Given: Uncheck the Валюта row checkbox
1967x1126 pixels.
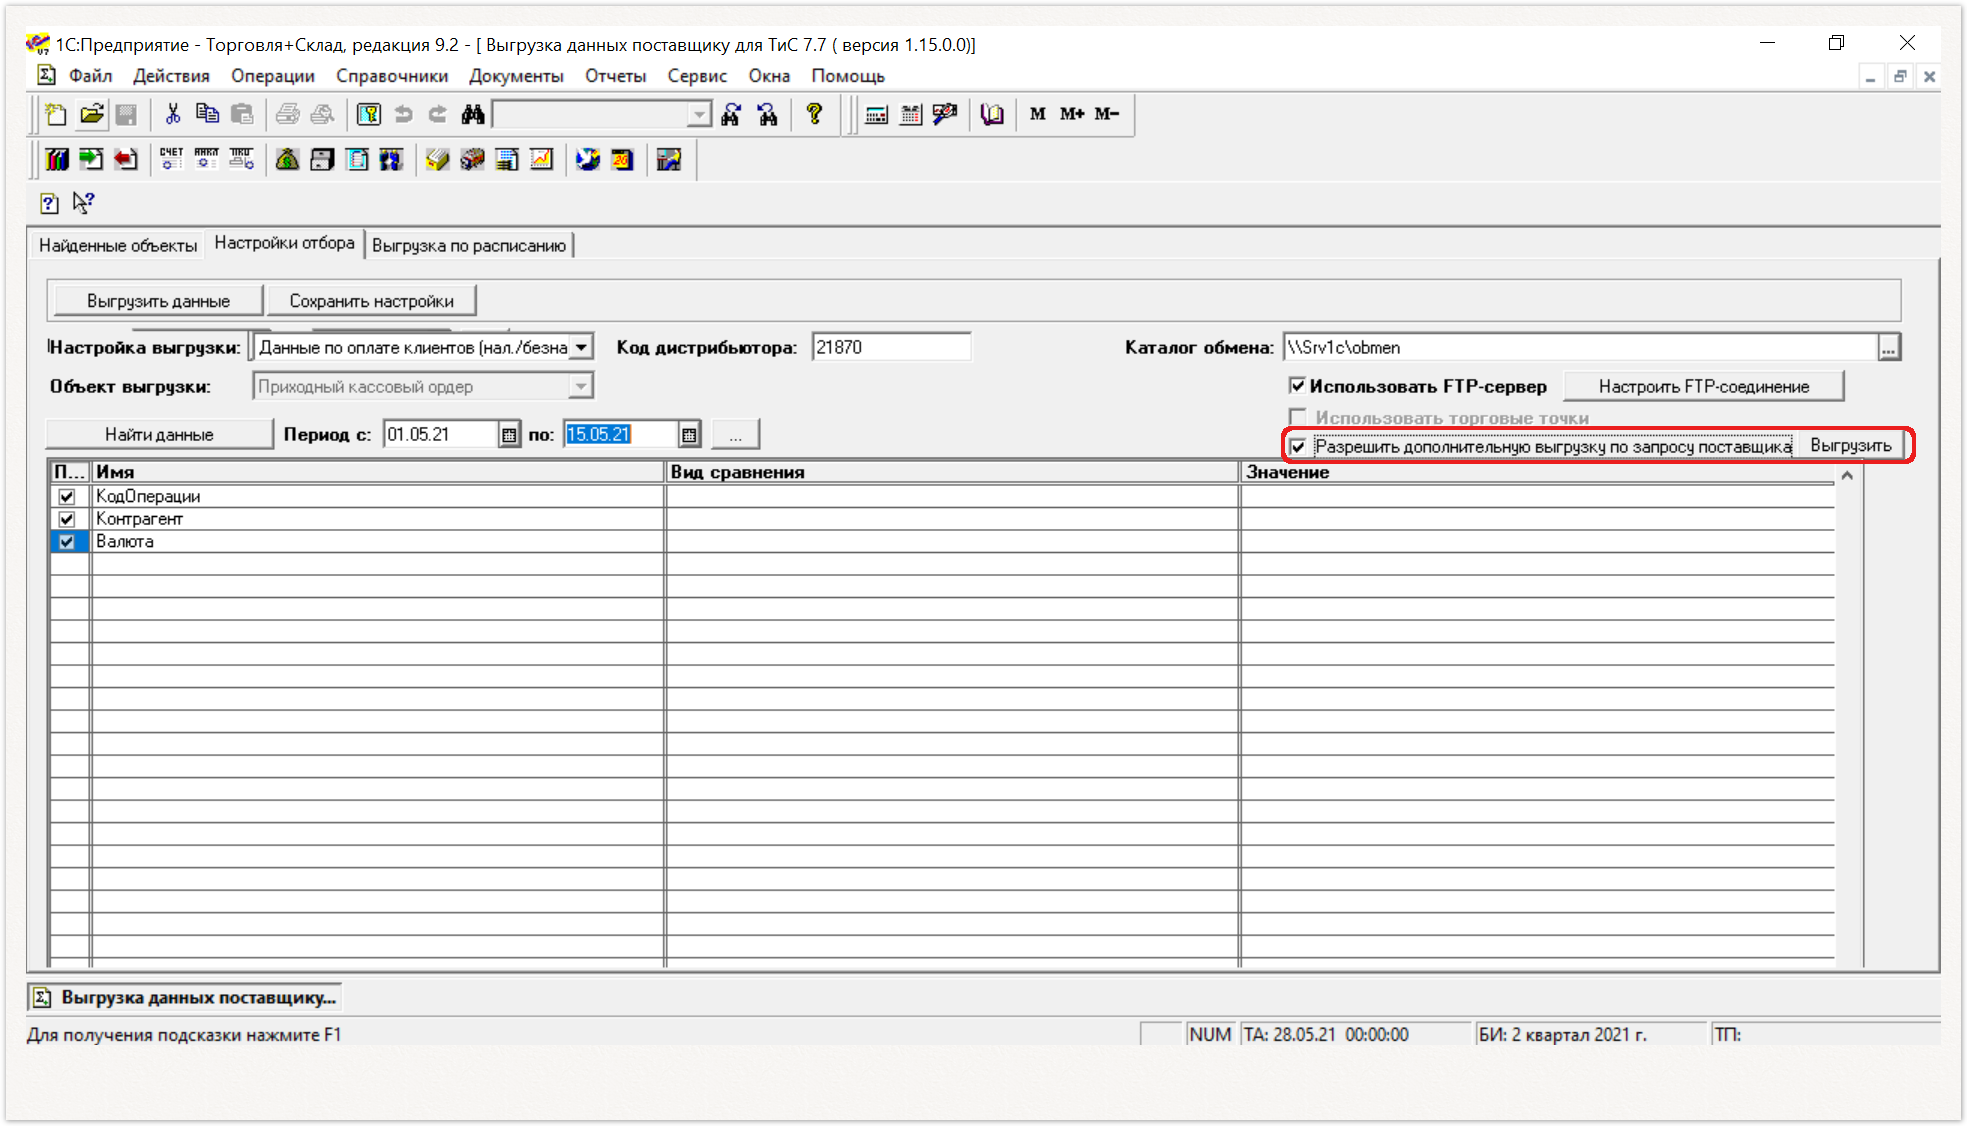Looking at the screenshot, I should [67, 541].
